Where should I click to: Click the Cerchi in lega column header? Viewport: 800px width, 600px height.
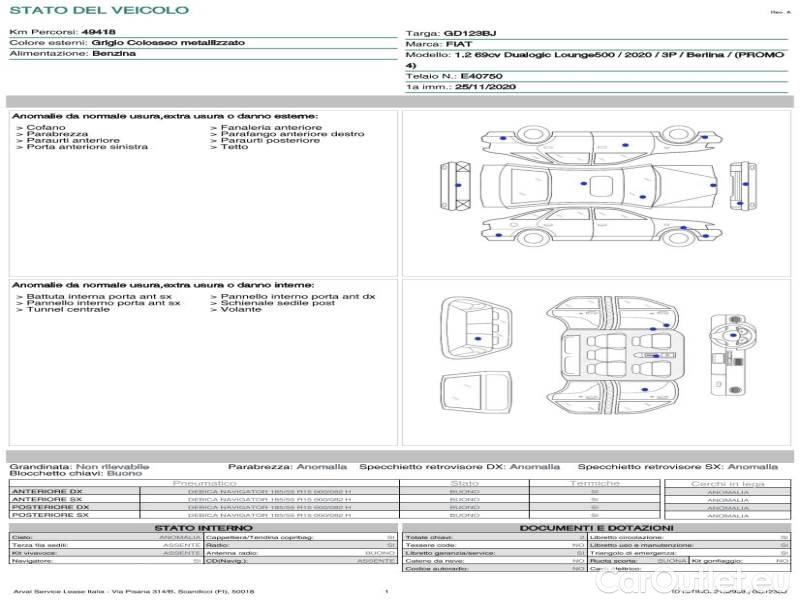(x=727, y=483)
